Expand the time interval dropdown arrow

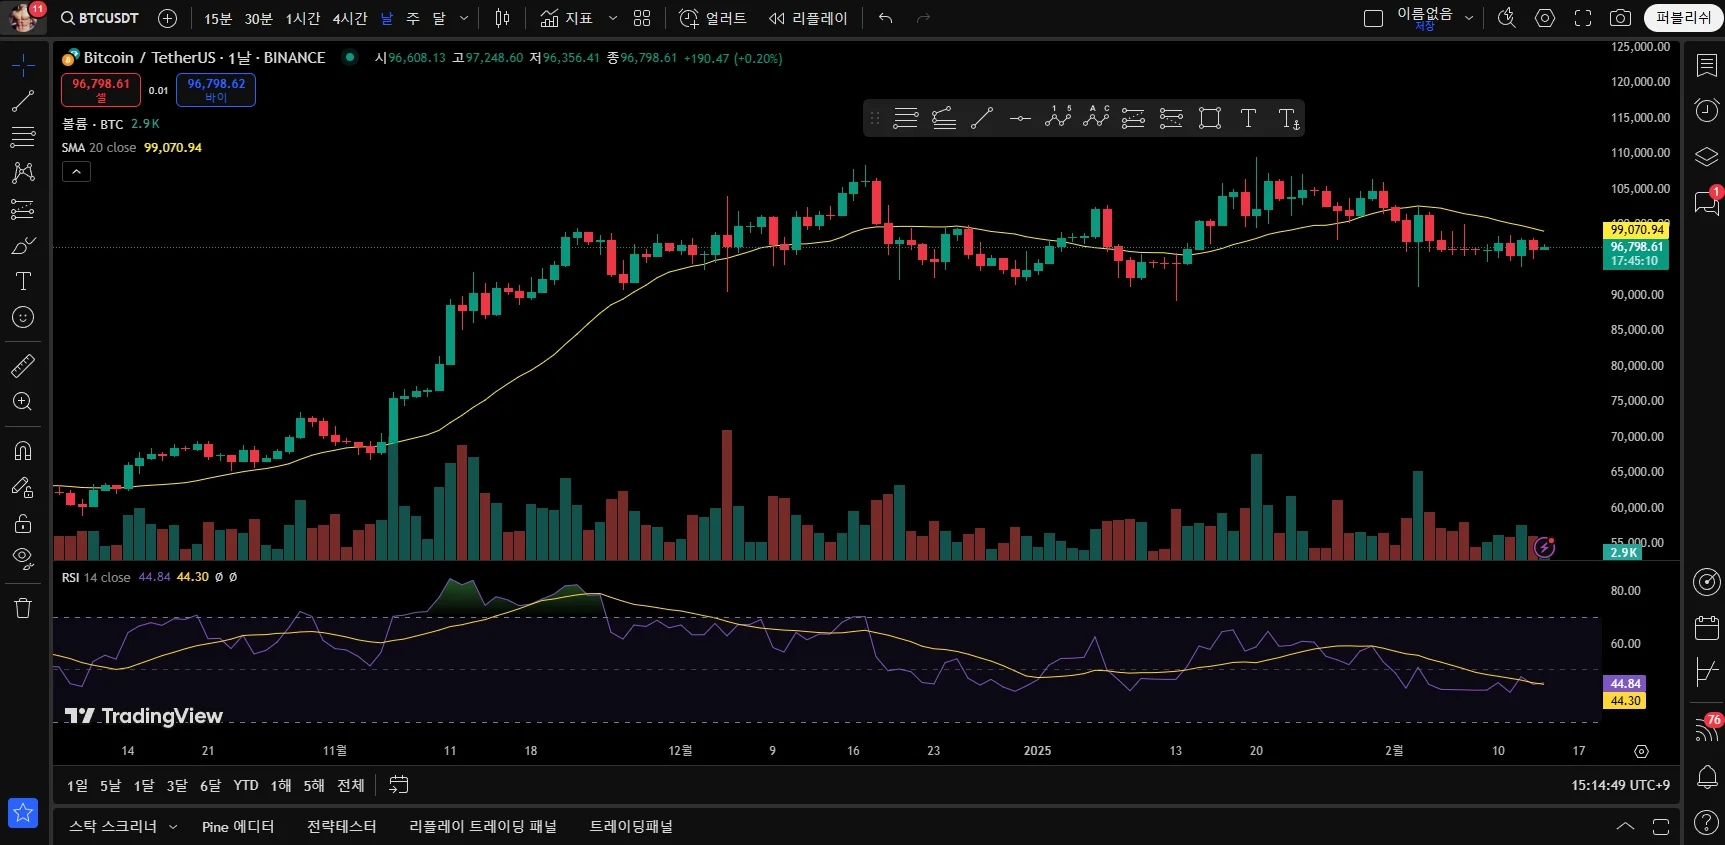(x=464, y=18)
